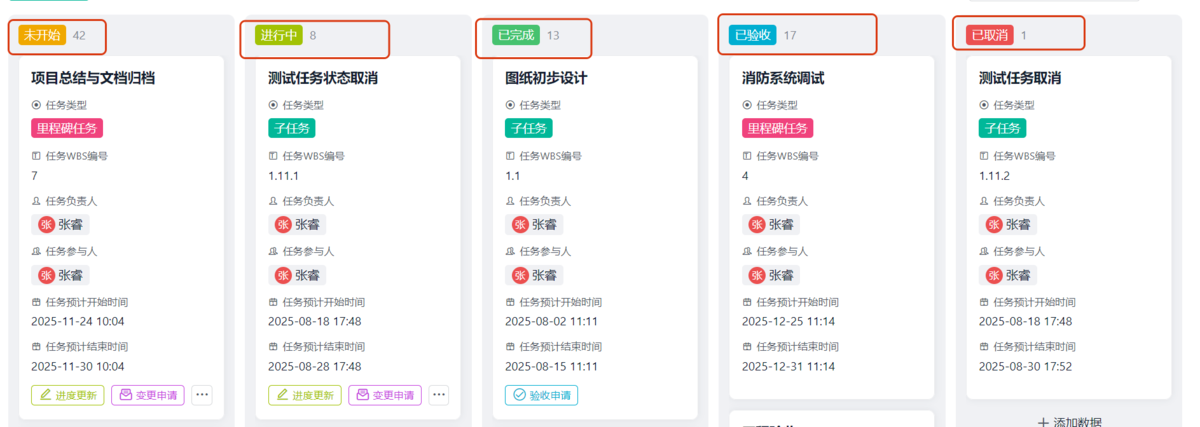Image resolution: width=1200 pixels, height=427 pixels.
Task: Click 已取消 column count 1
Action: [1024, 35]
